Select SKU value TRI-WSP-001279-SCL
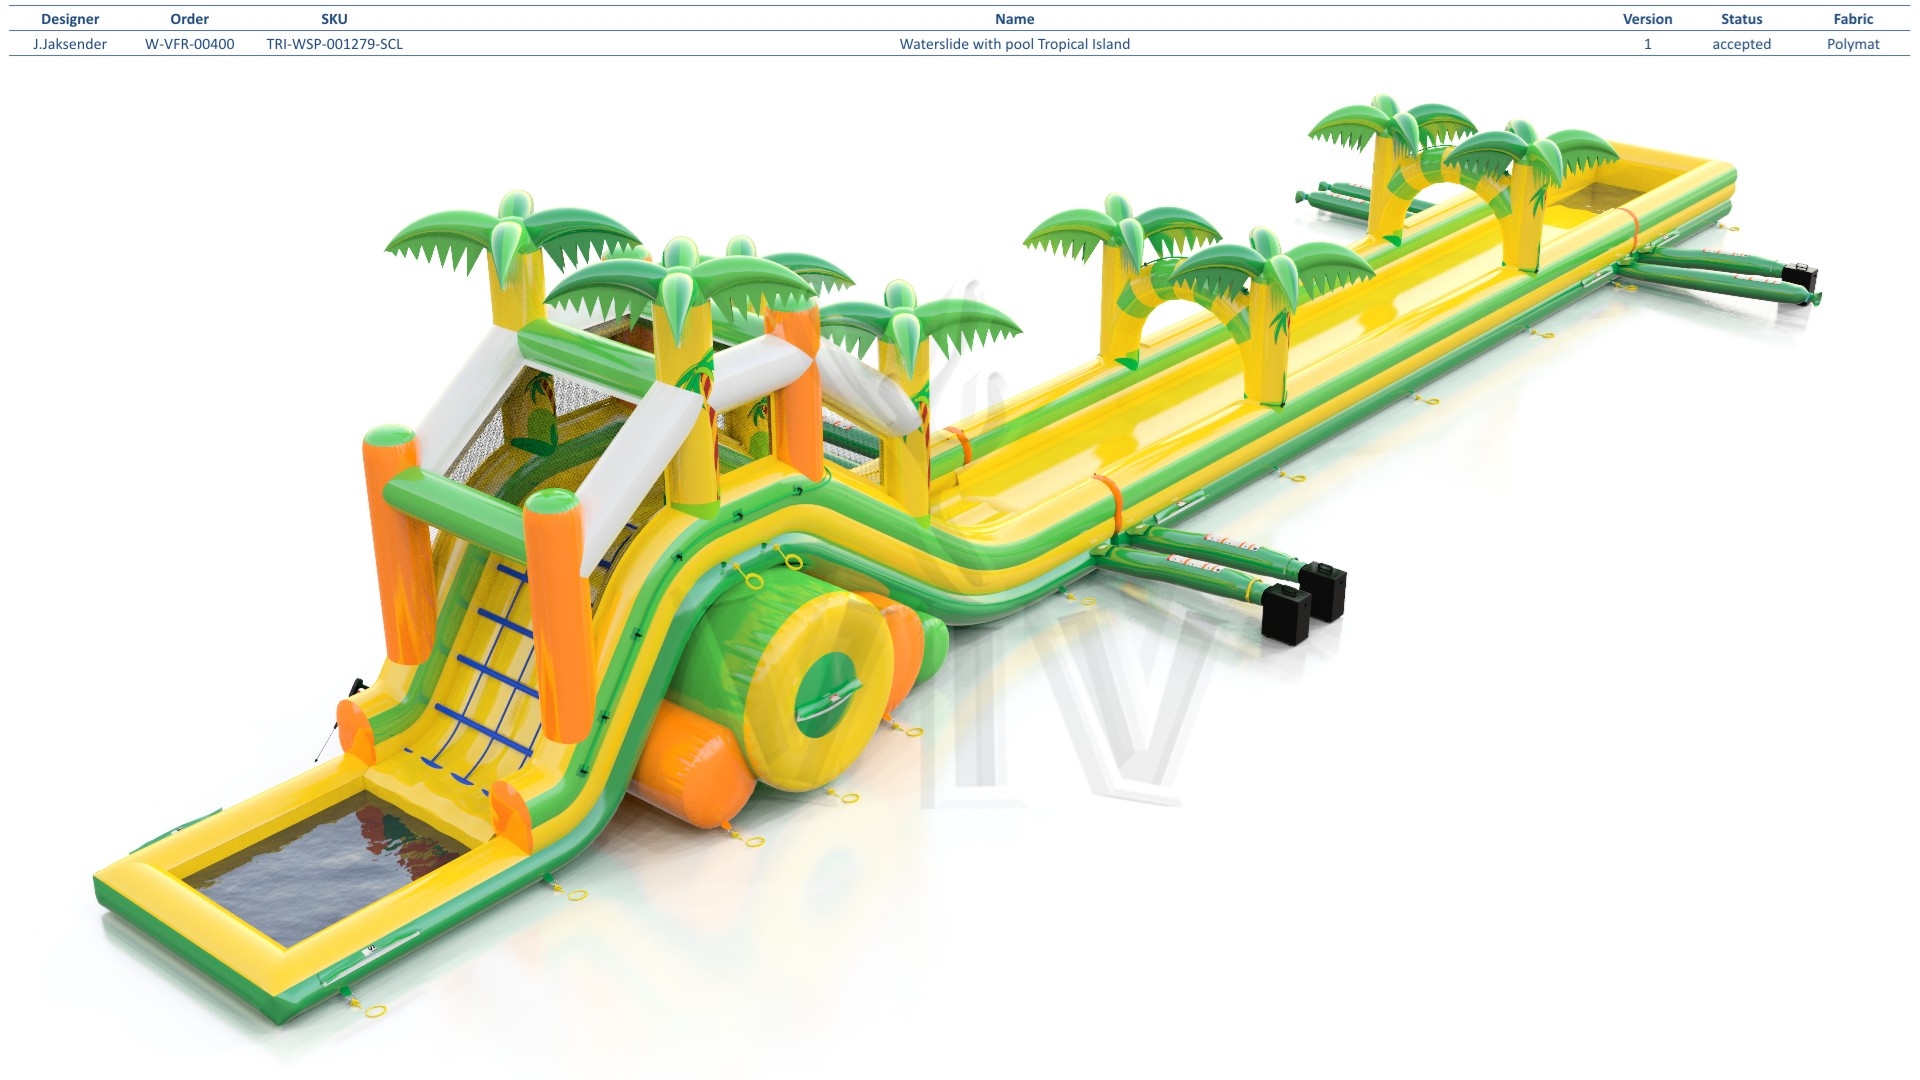Screen dimensions: 1920x1080 coord(334,44)
